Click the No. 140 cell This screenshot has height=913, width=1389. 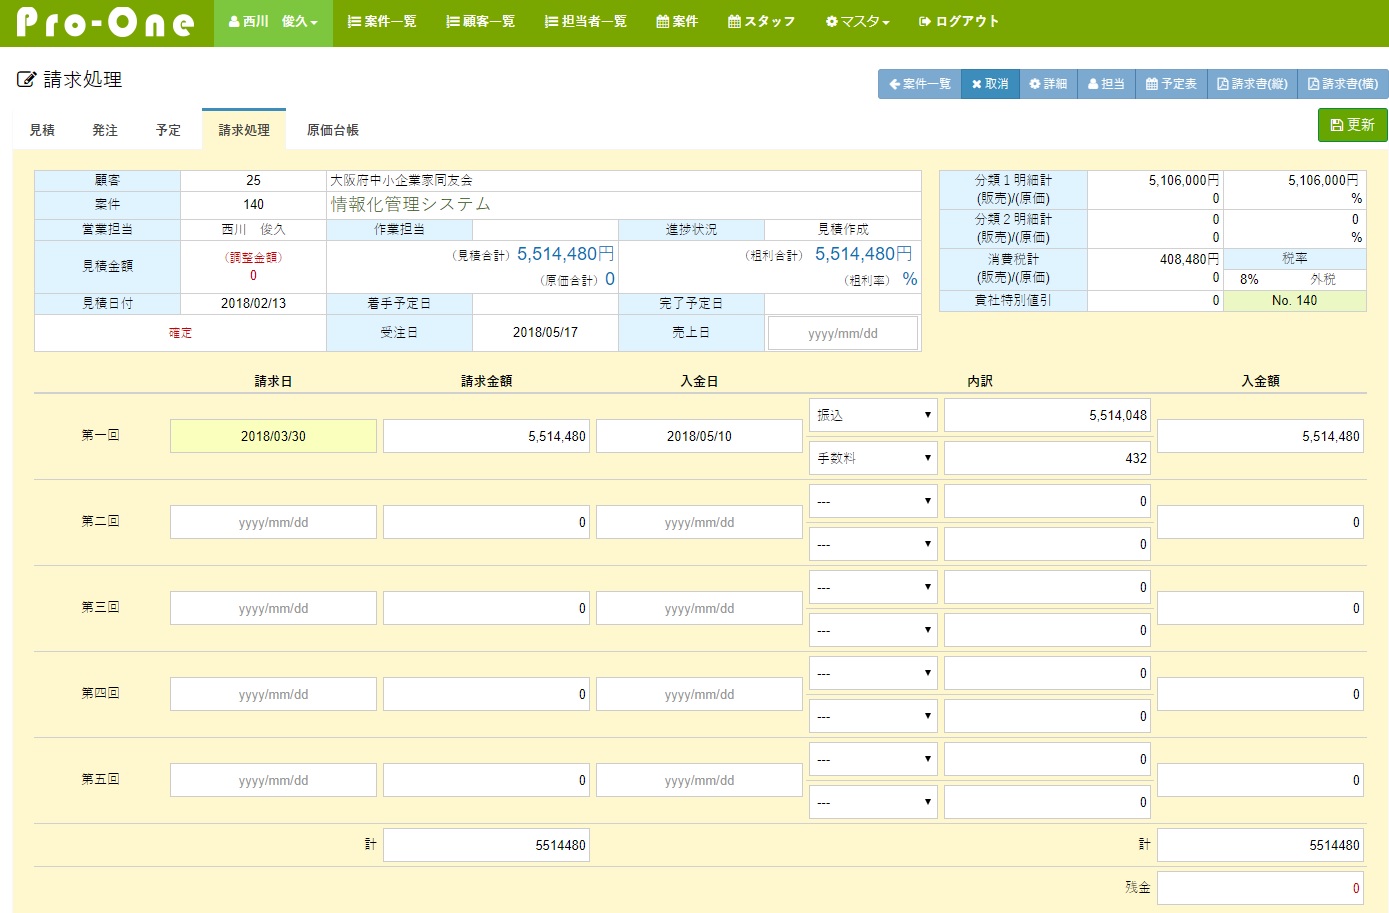click(1294, 300)
